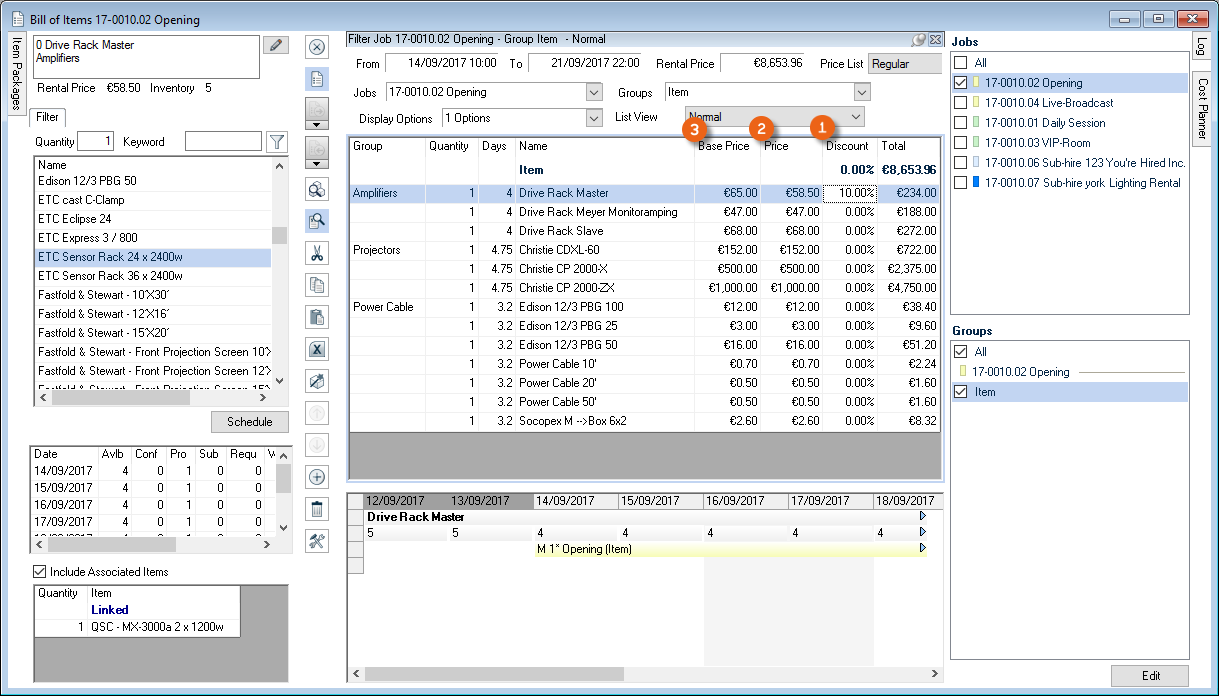Click the wrench tools icon
The height and width of the screenshot is (696, 1219).
[x=317, y=541]
